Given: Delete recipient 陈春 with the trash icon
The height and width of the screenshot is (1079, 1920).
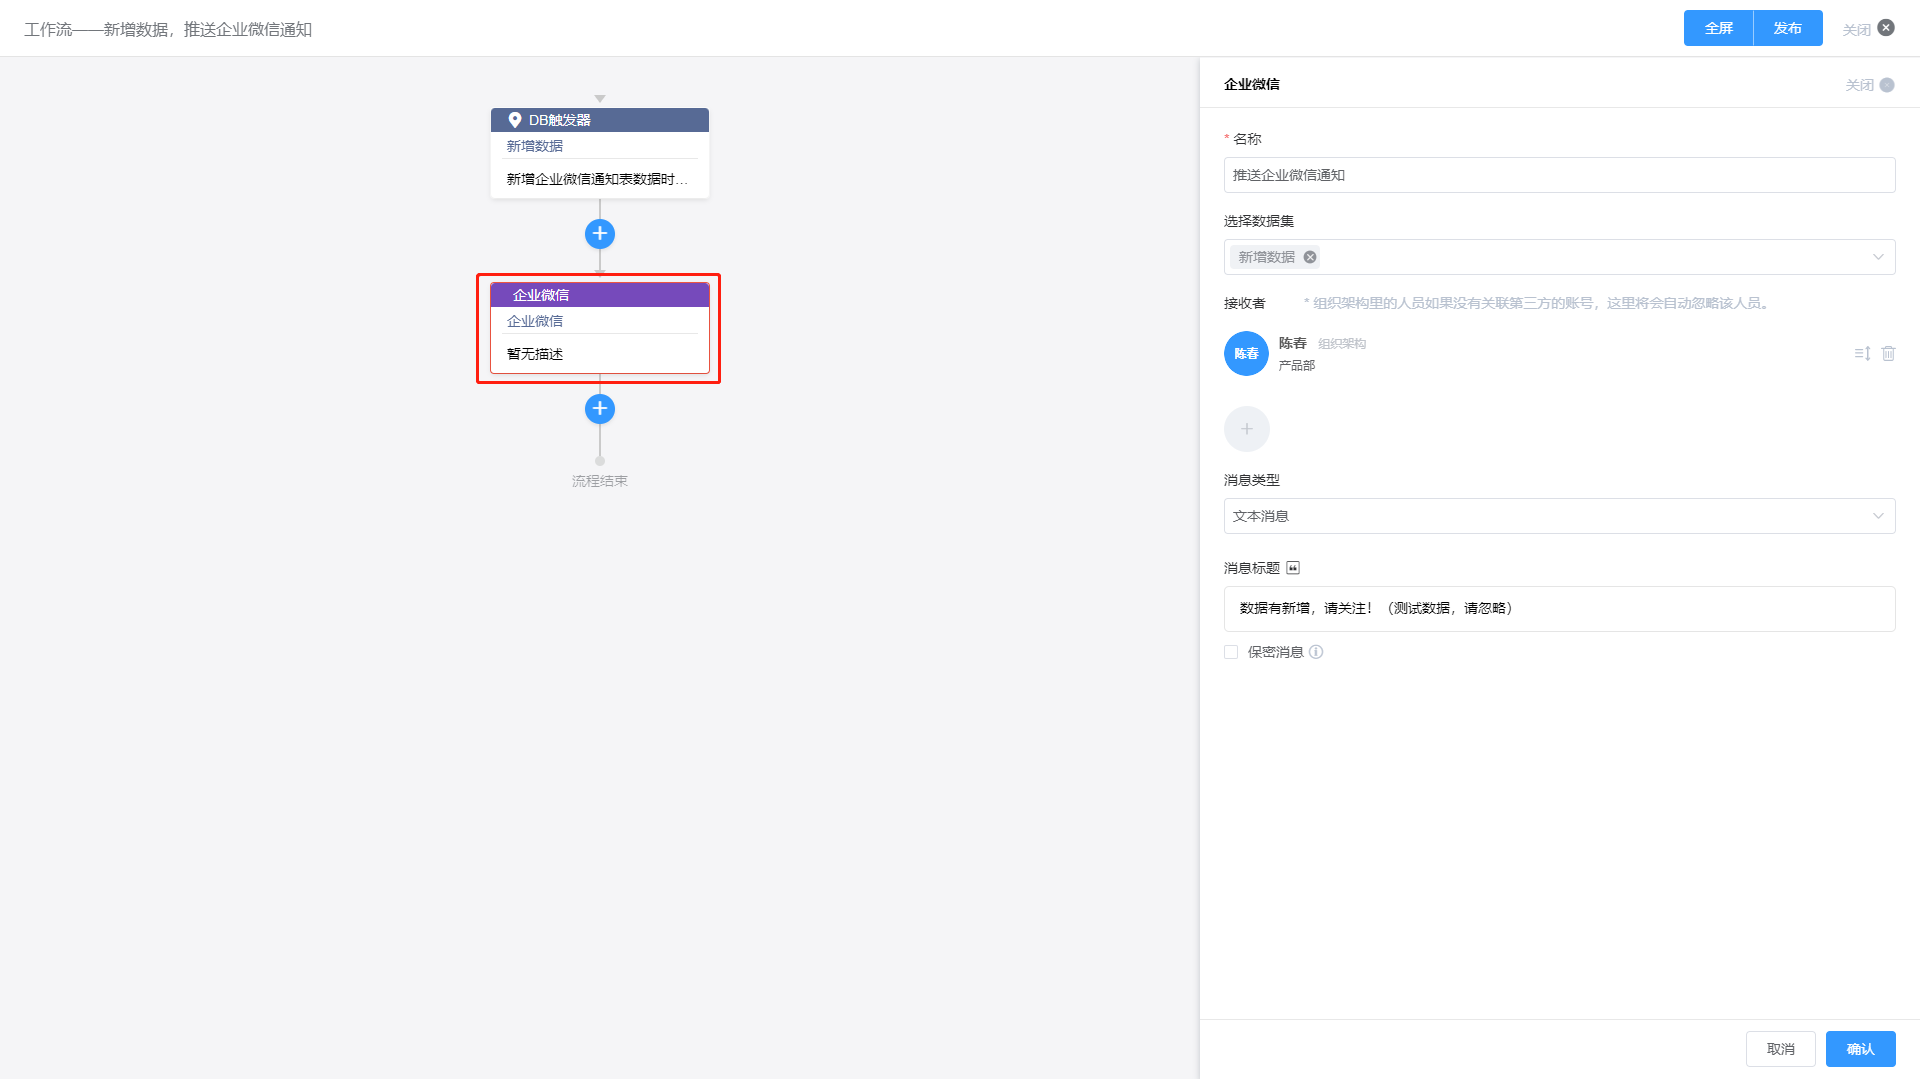Looking at the screenshot, I should click(1889, 354).
